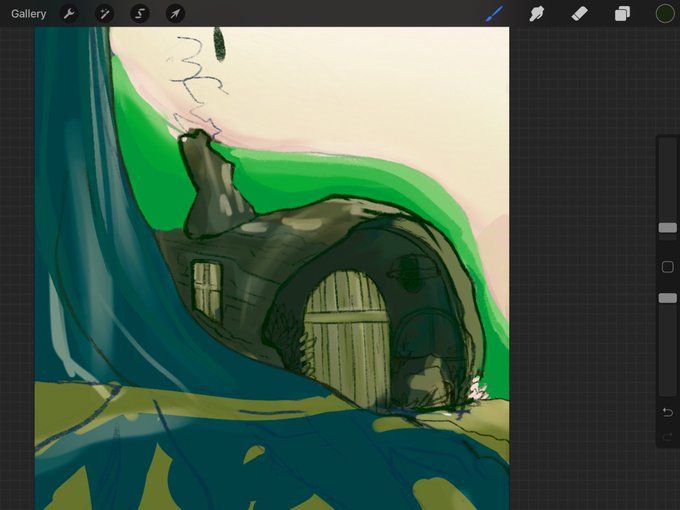Click the brush size slider handle
The height and width of the screenshot is (510, 680).
click(x=667, y=228)
